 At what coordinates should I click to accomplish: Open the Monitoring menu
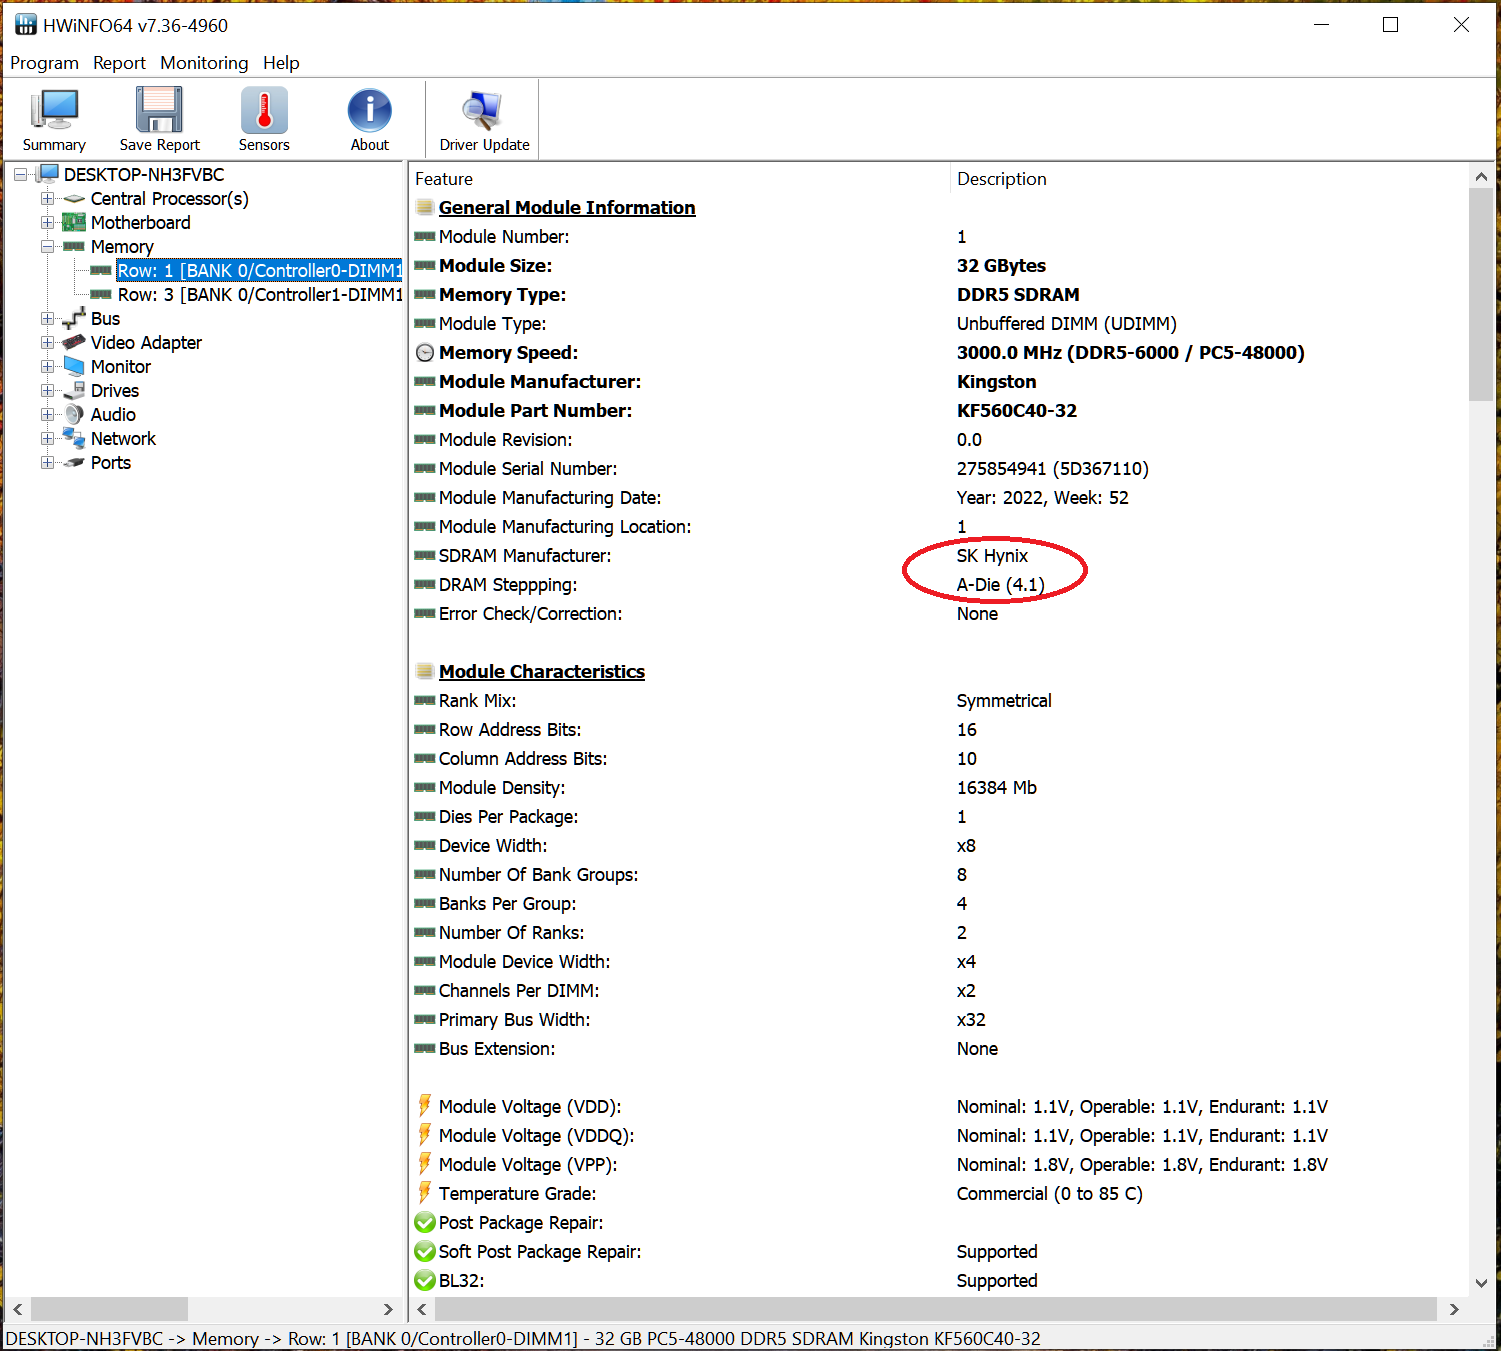pos(204,63)
